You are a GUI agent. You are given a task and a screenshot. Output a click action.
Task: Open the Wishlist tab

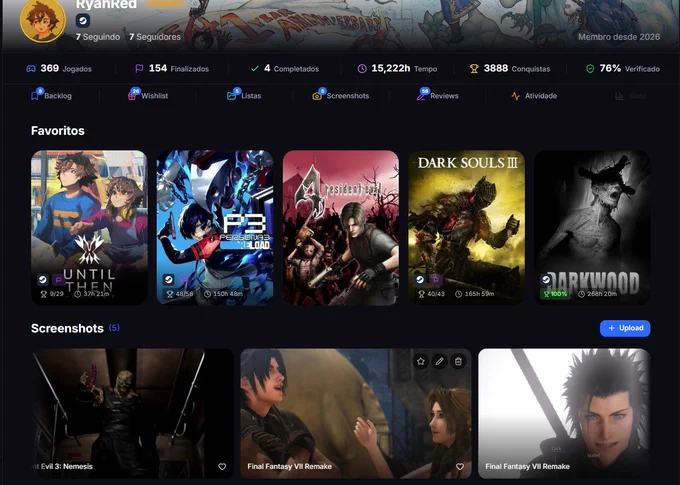click(x=147, y=96)
